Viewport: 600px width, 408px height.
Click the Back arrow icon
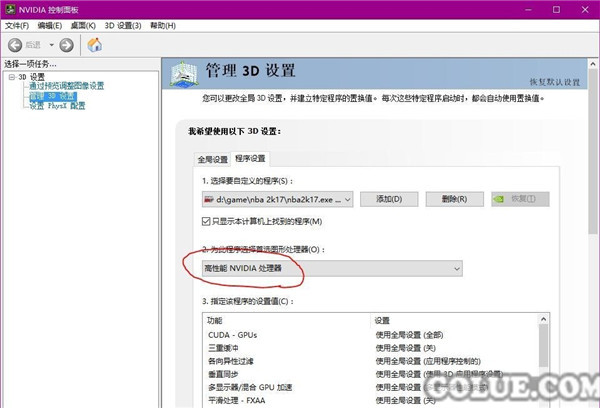click(17, 45)
